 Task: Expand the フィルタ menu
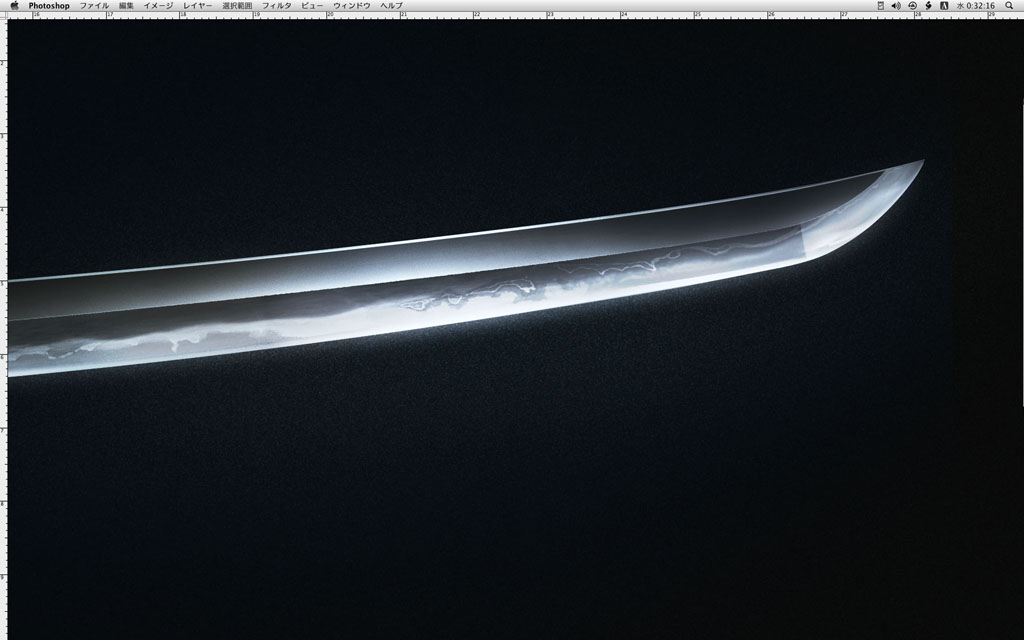point(276,5)
